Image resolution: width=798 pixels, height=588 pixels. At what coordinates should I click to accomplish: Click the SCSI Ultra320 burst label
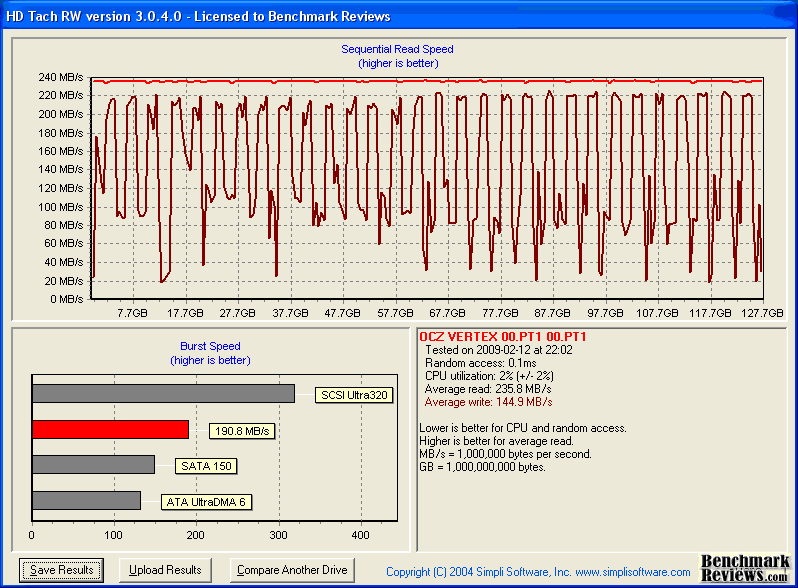click(354, 395)
